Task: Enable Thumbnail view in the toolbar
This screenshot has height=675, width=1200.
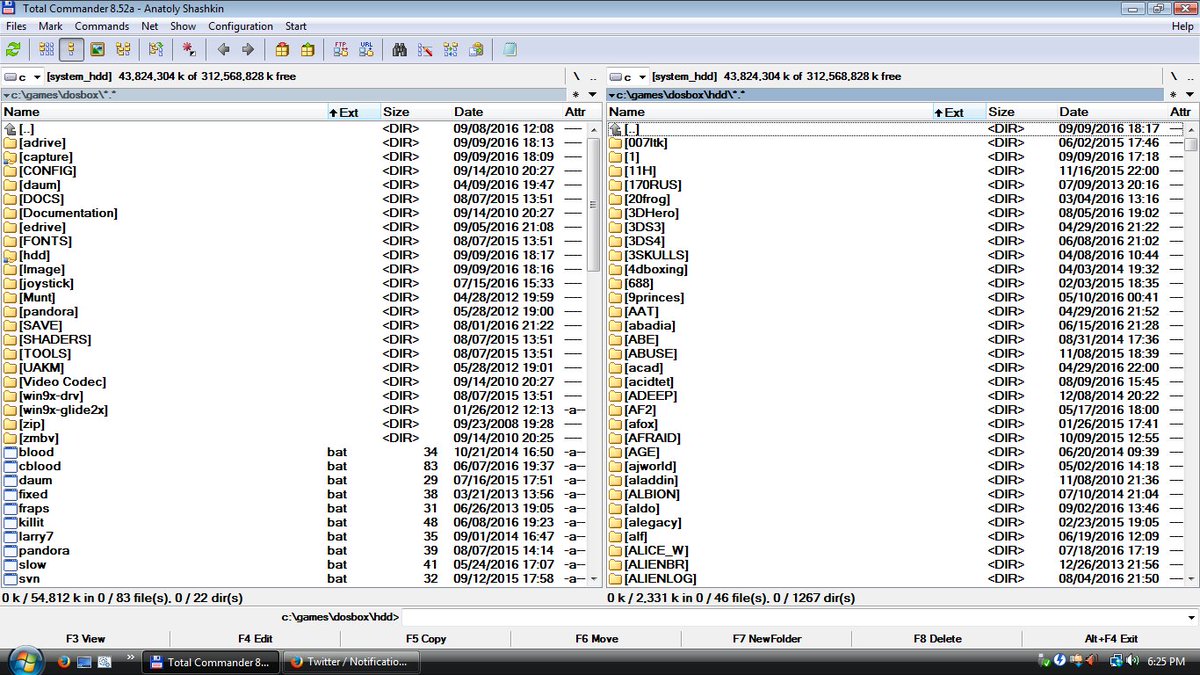Action: click(x=97, y=49)
